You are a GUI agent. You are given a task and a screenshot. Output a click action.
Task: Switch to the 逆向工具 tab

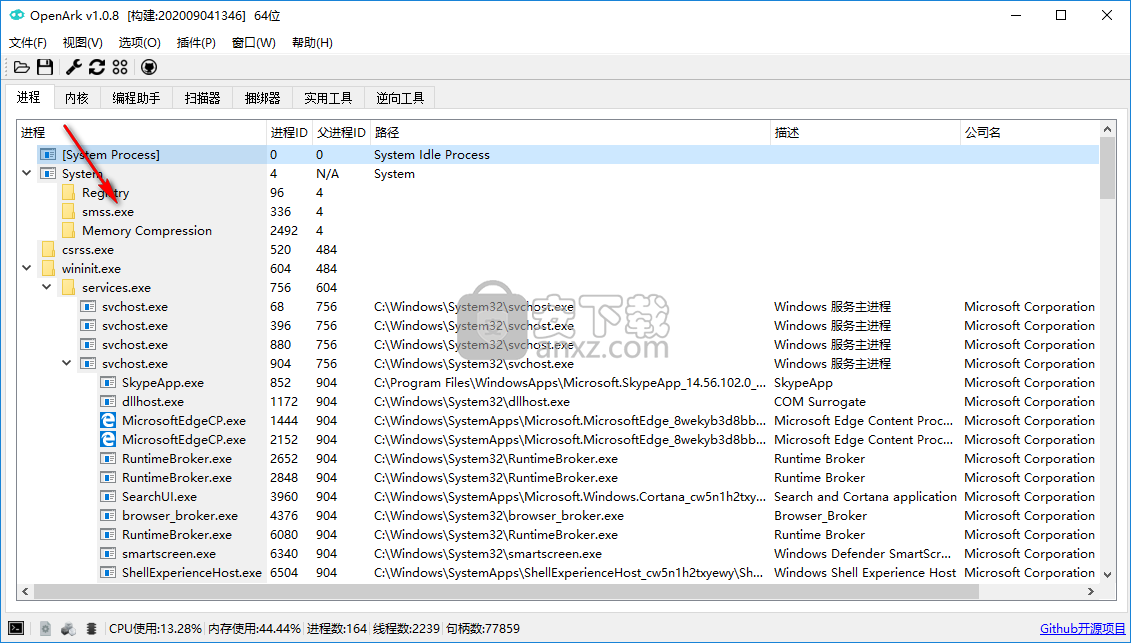(x=400, y=98)
